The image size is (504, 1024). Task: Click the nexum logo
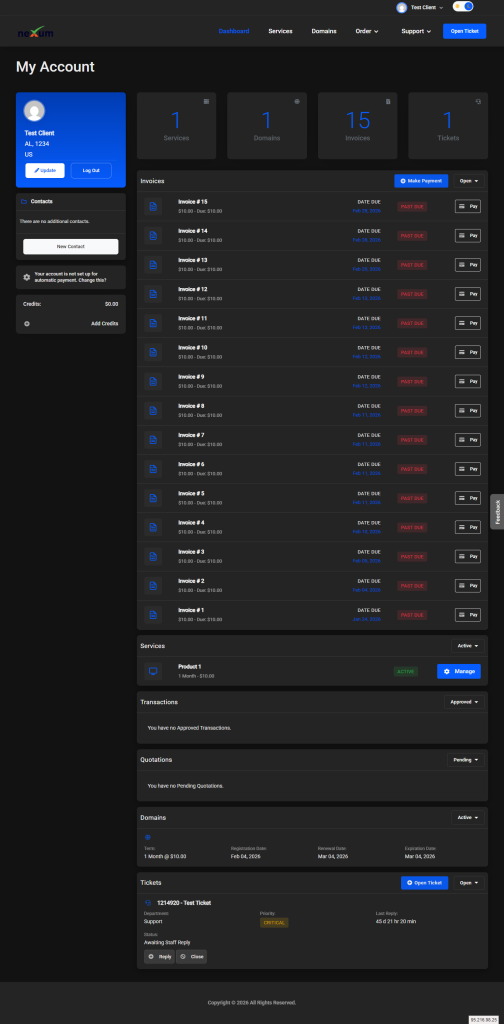pos(35,31)
